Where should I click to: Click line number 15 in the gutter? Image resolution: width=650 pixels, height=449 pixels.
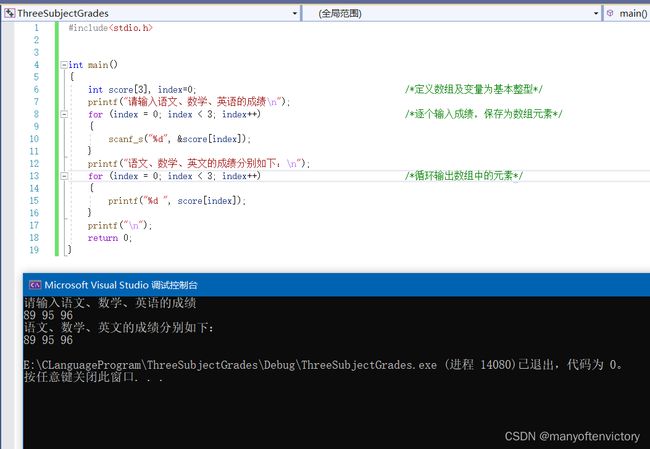34,201
